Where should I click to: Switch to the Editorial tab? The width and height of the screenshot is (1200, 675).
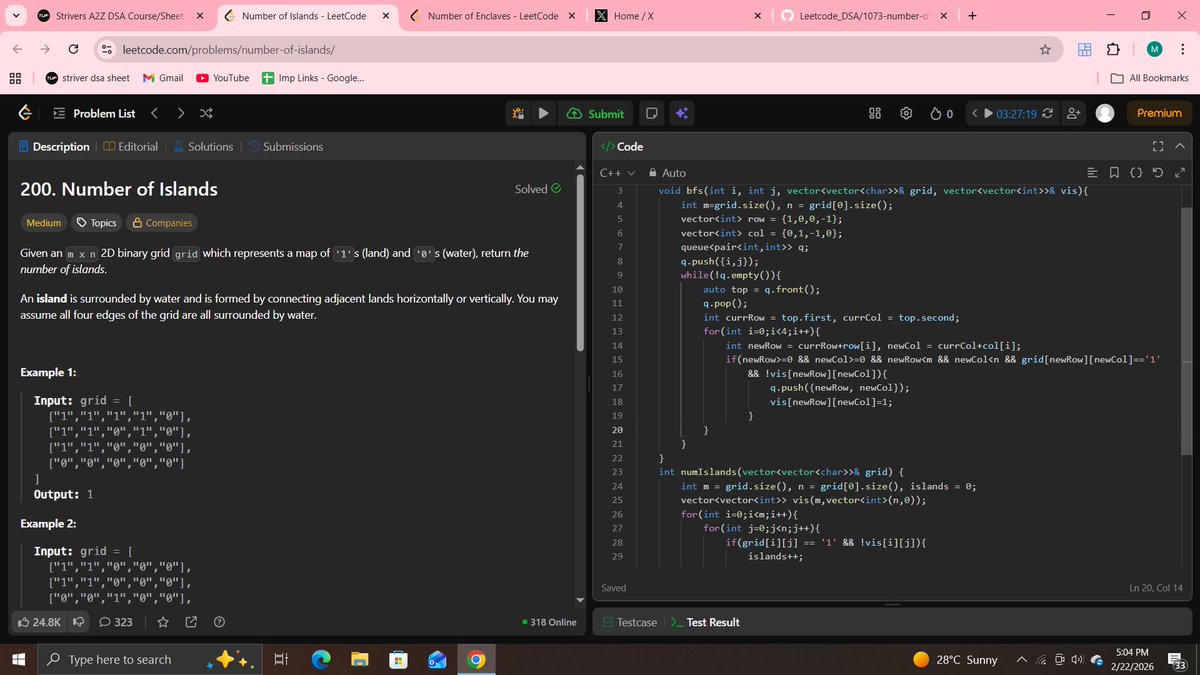130,147
